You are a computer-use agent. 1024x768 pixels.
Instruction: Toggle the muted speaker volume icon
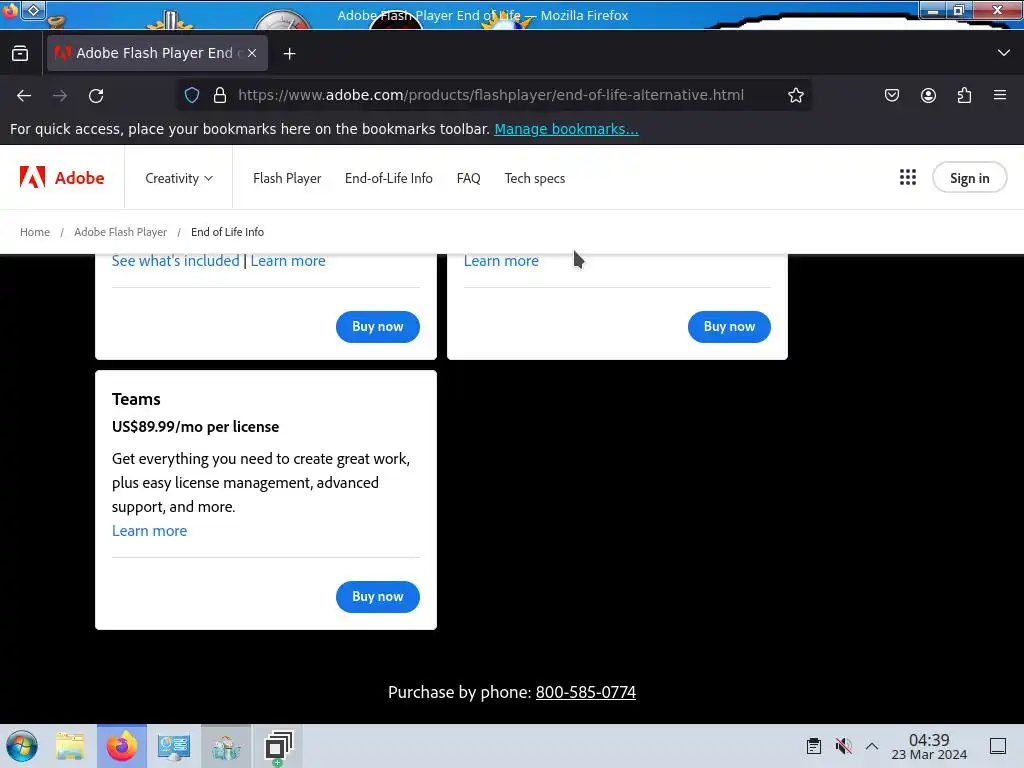[843, 746]
